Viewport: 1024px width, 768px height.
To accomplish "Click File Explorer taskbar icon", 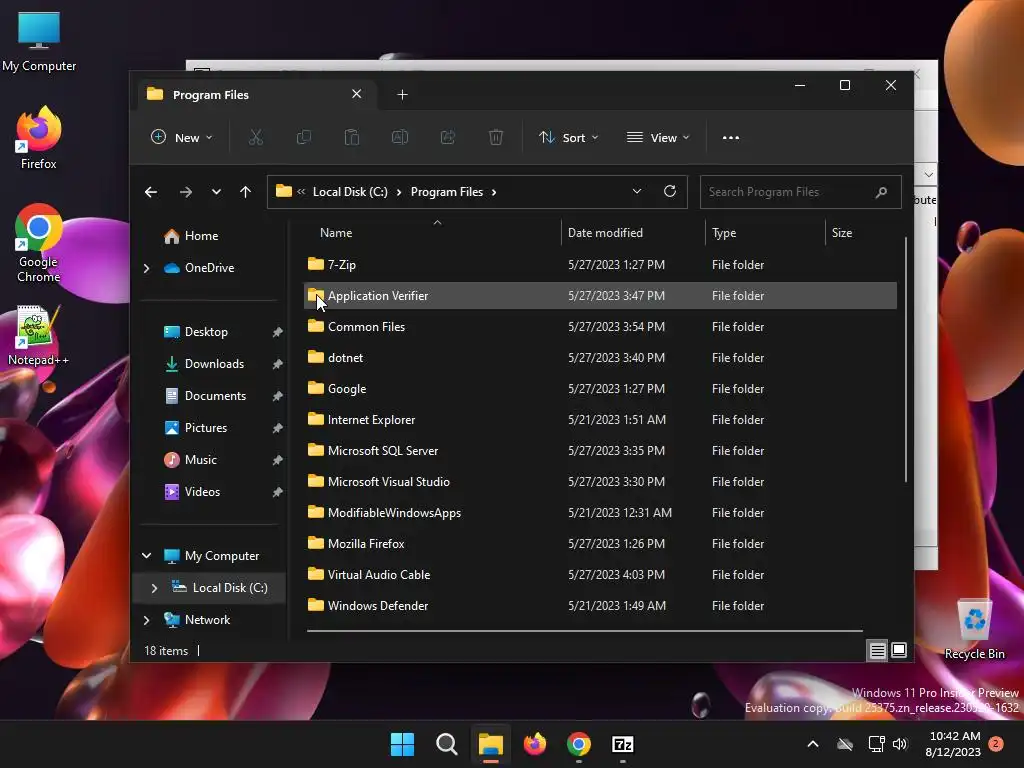I will 490,744.
